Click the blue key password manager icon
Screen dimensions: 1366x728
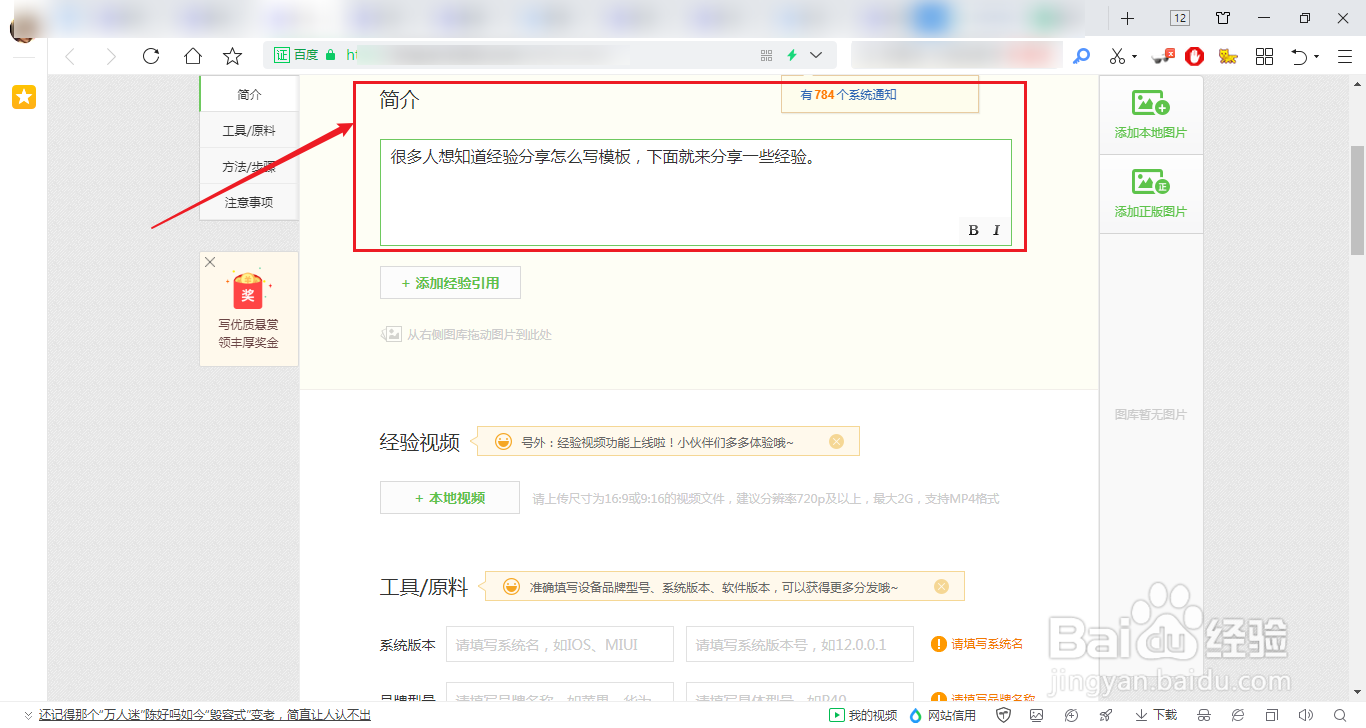[x=1081, y=56]
